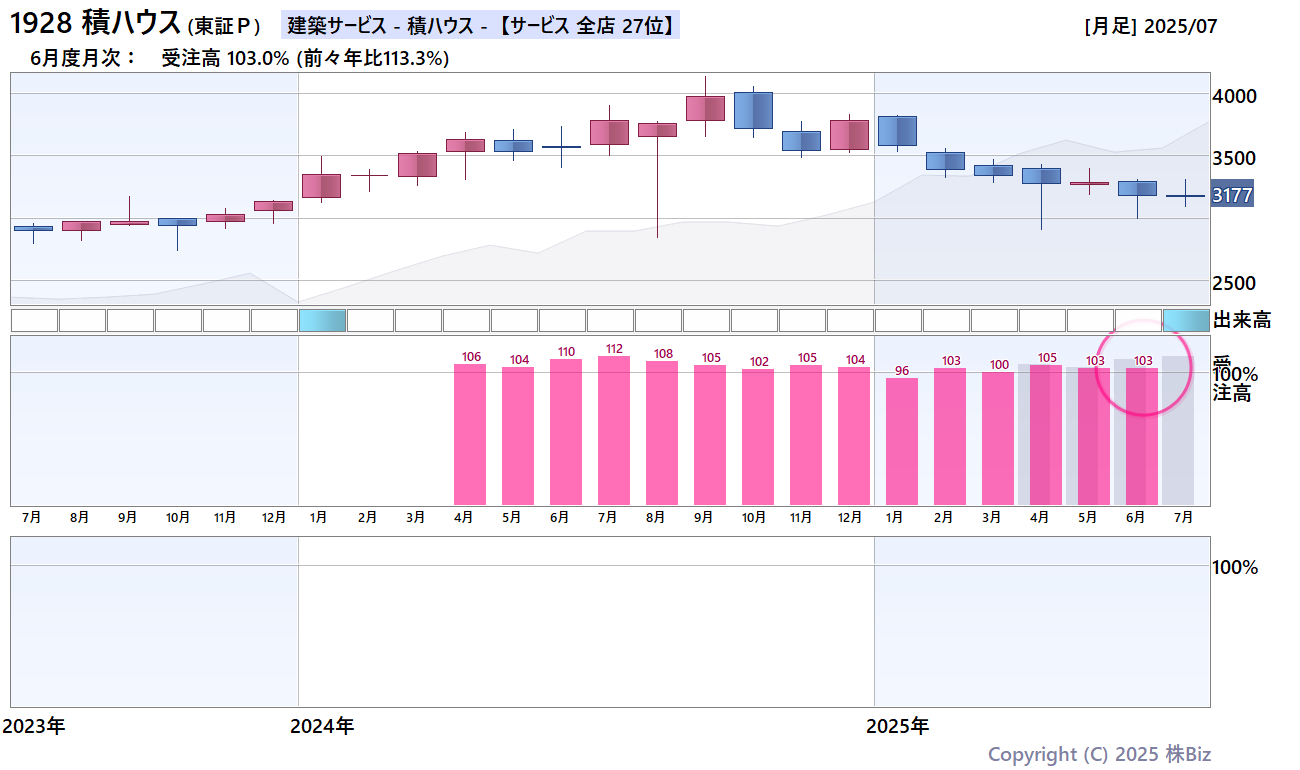Click the tall blue October 2024 candlestick
Image resolution: width=1300 pixels, height=770 pixels.
tap(753, 110)
